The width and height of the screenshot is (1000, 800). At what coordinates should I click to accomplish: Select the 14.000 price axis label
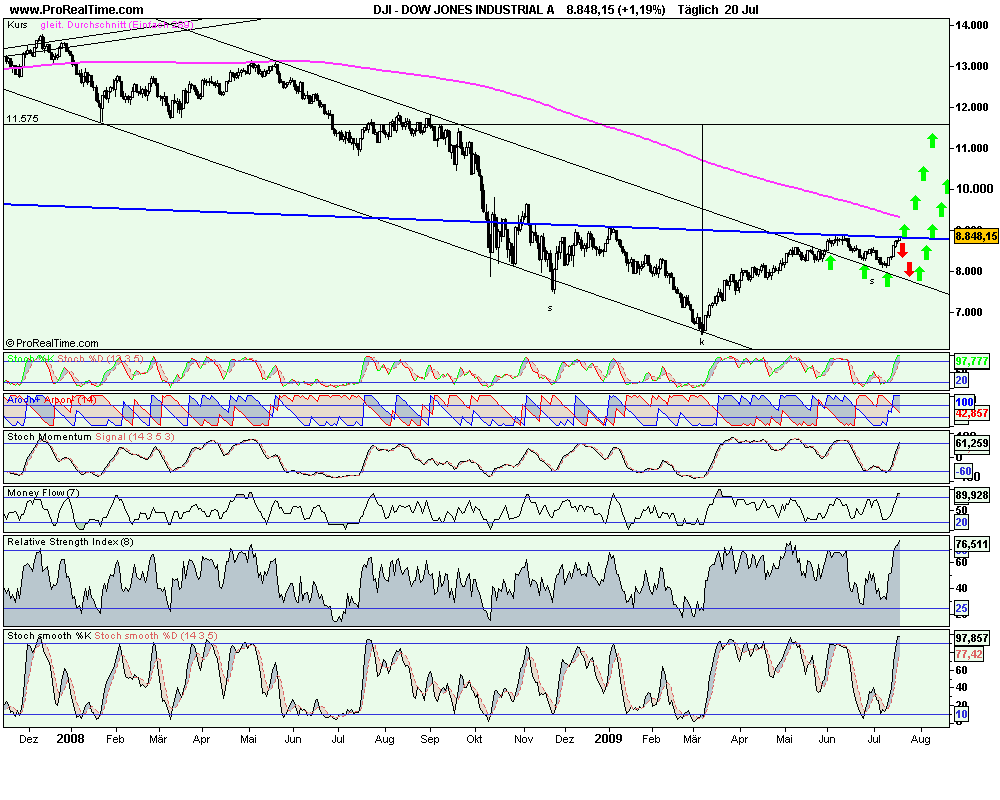coord(972,25)
